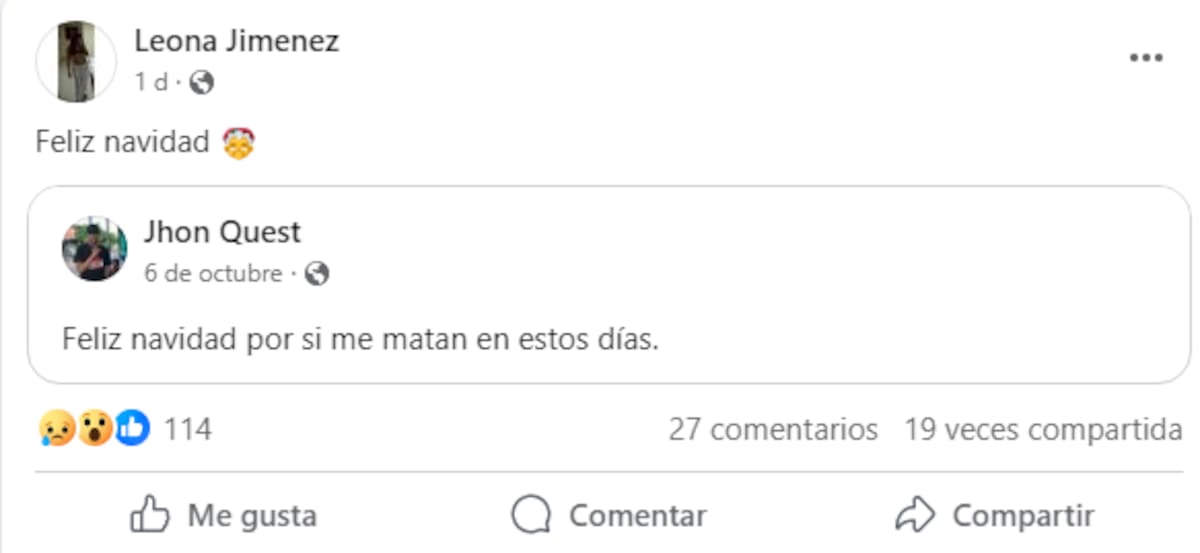Click Leona Jimenez's profile picture

[76, 62]
